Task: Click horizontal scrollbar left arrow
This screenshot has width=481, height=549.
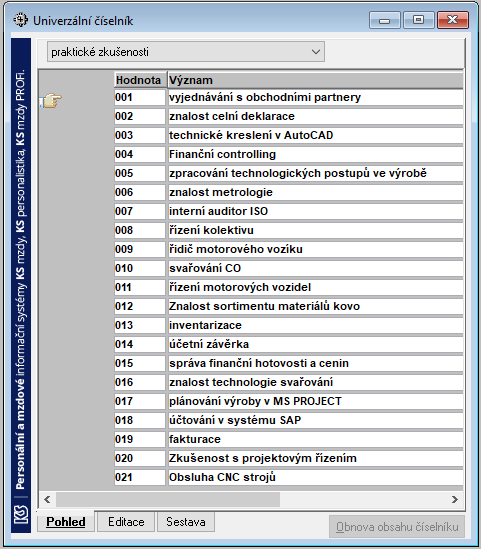Action: pyautogui.click(x=47, y=499)
